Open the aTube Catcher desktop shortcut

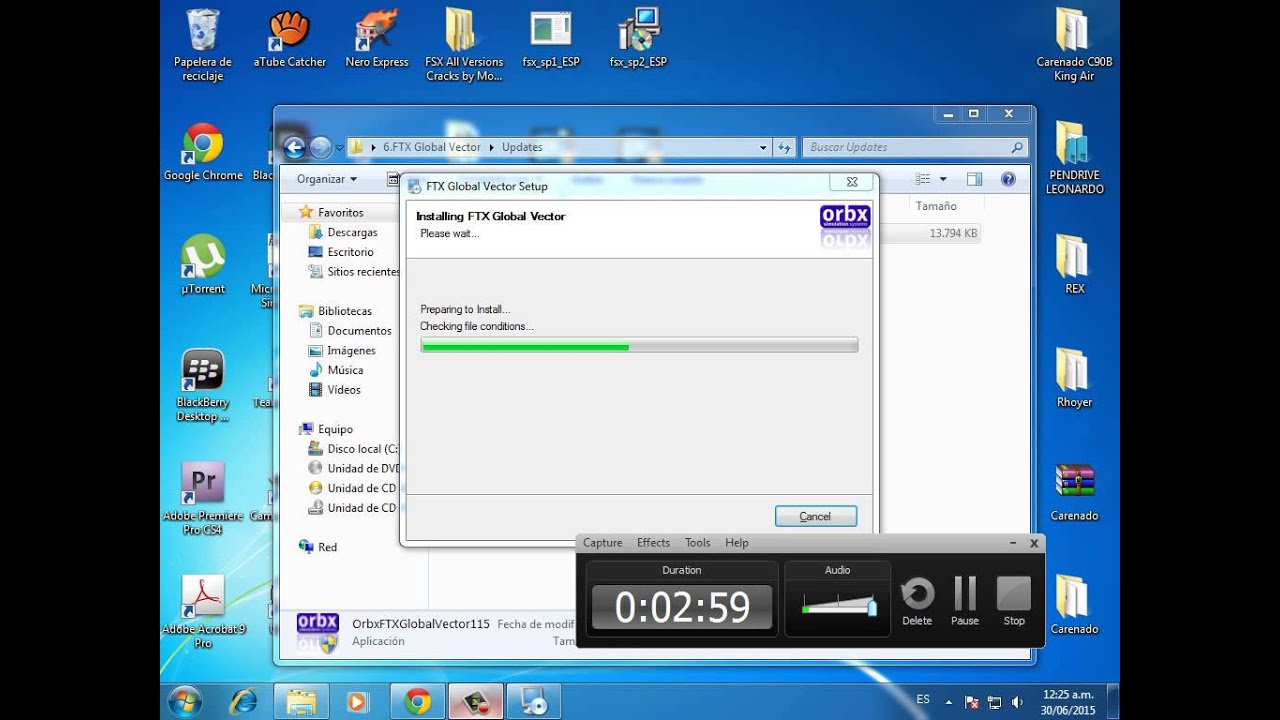(x=289, y=40)
